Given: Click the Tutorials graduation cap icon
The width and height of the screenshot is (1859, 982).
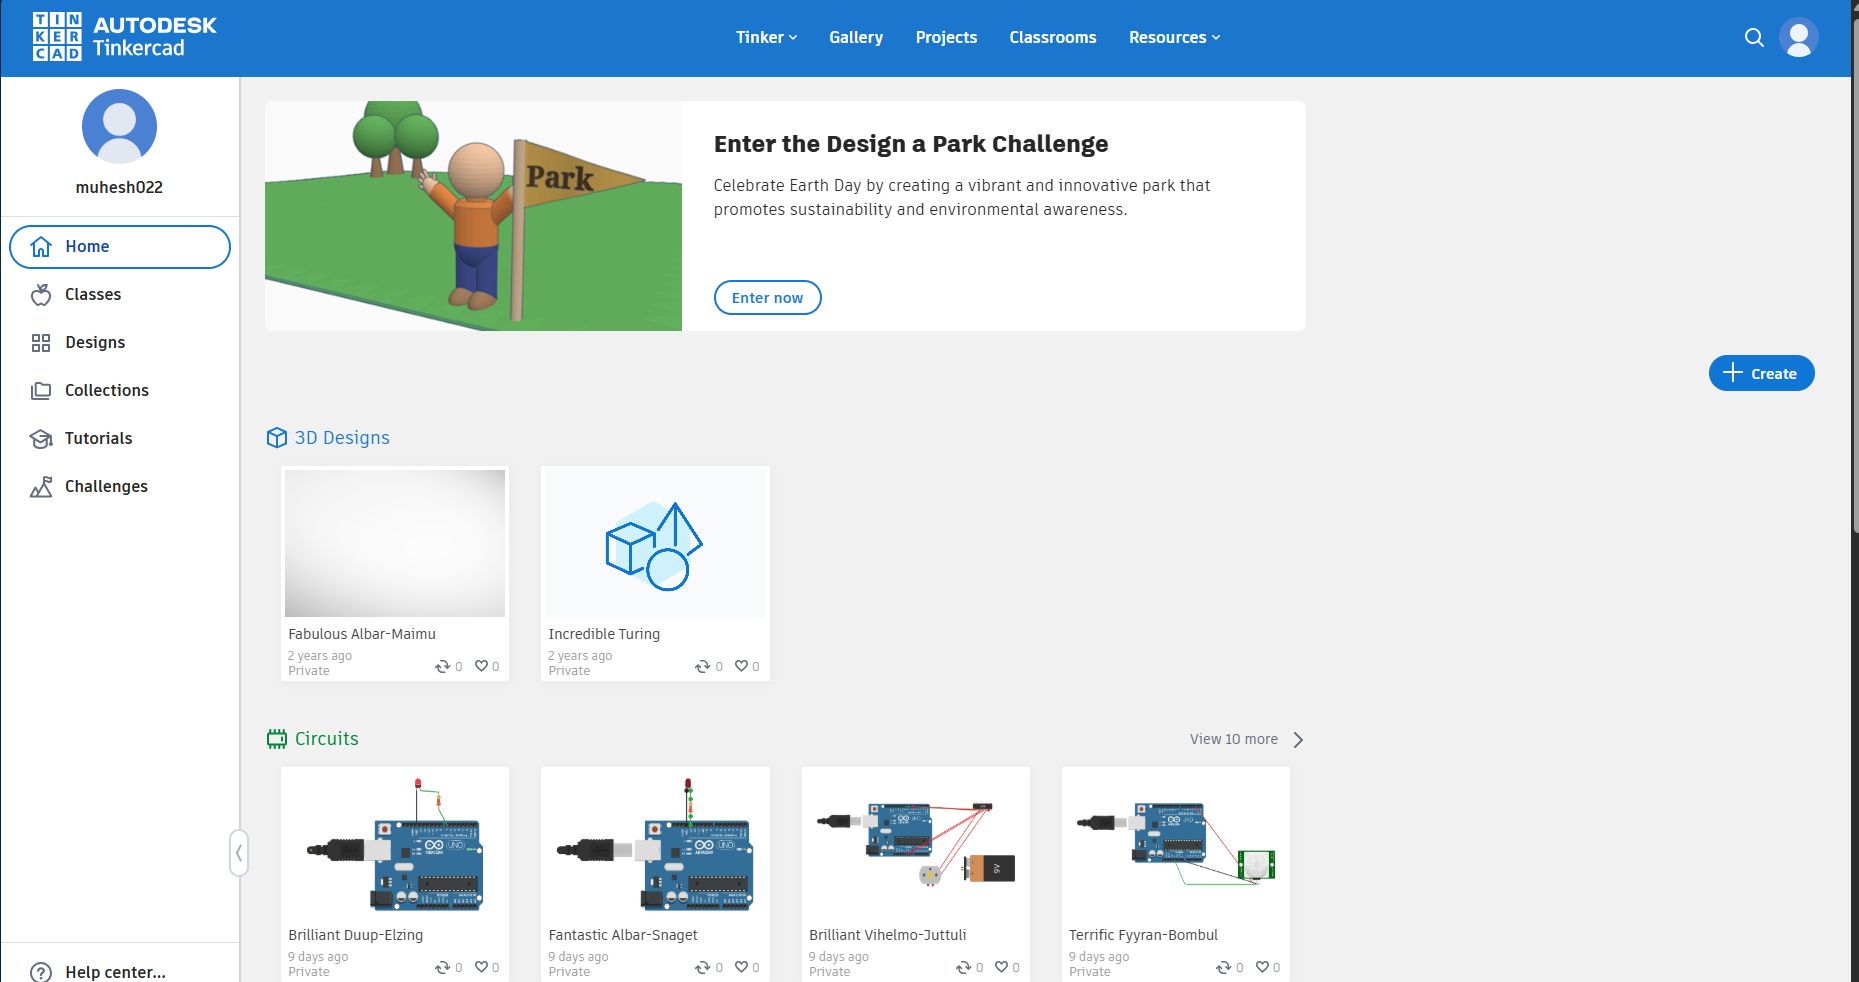Looking at the screenshot, I should click(41, 439).
